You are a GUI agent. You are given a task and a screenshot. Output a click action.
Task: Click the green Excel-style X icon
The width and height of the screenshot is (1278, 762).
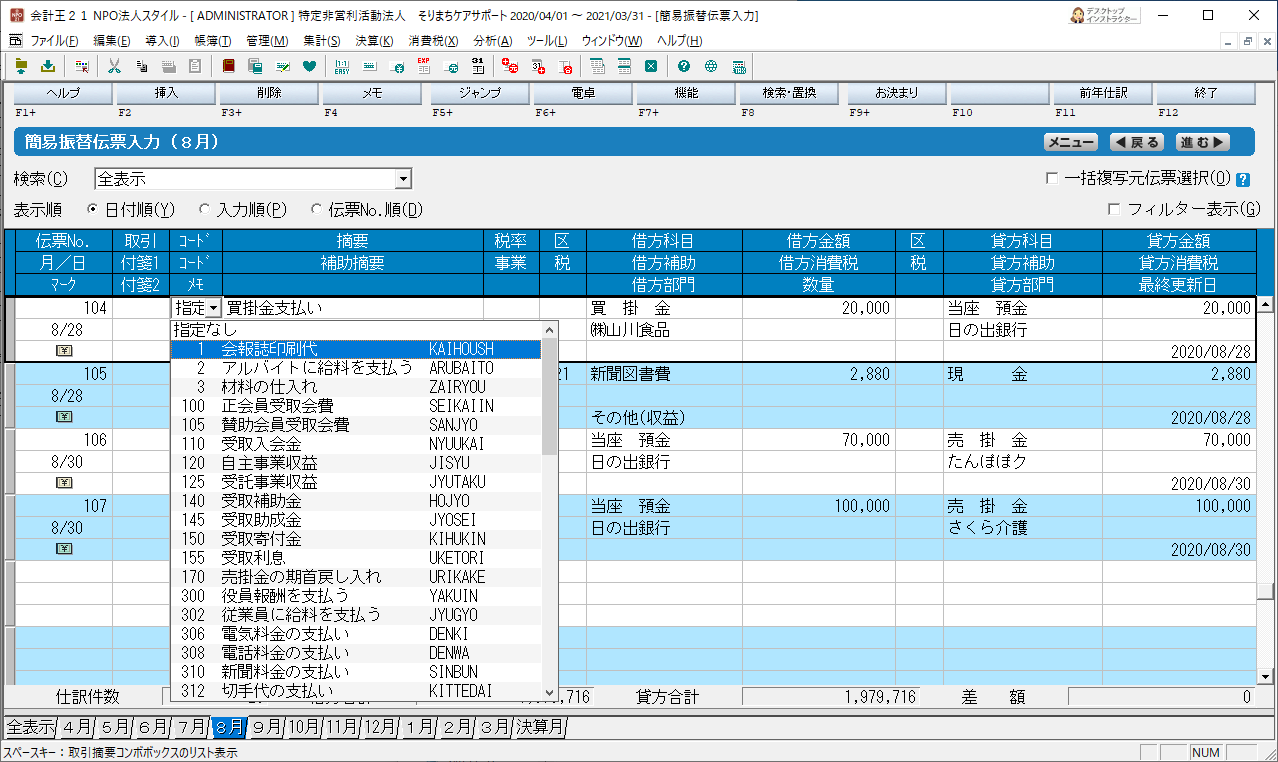(x=651, y=67)
